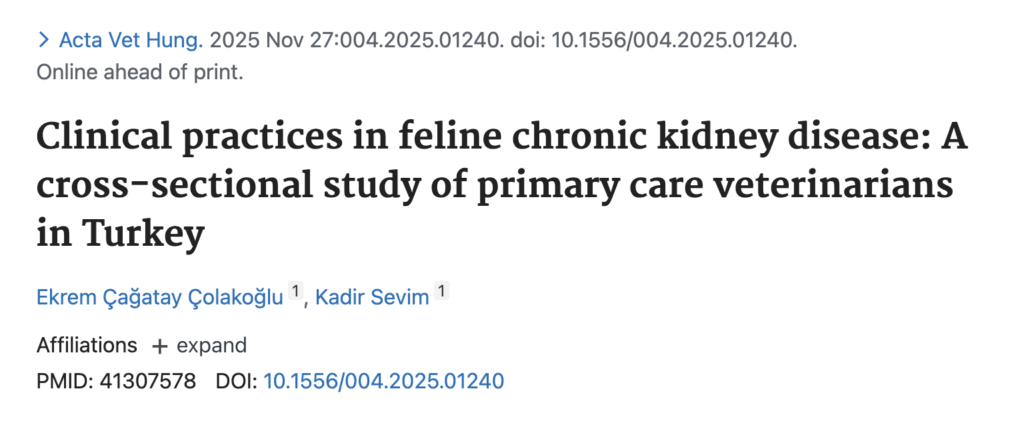Viewport: 1024px width, 433px height.
Task: Open the Acta Vet Hung. journal link
Action: click(131, 41)
